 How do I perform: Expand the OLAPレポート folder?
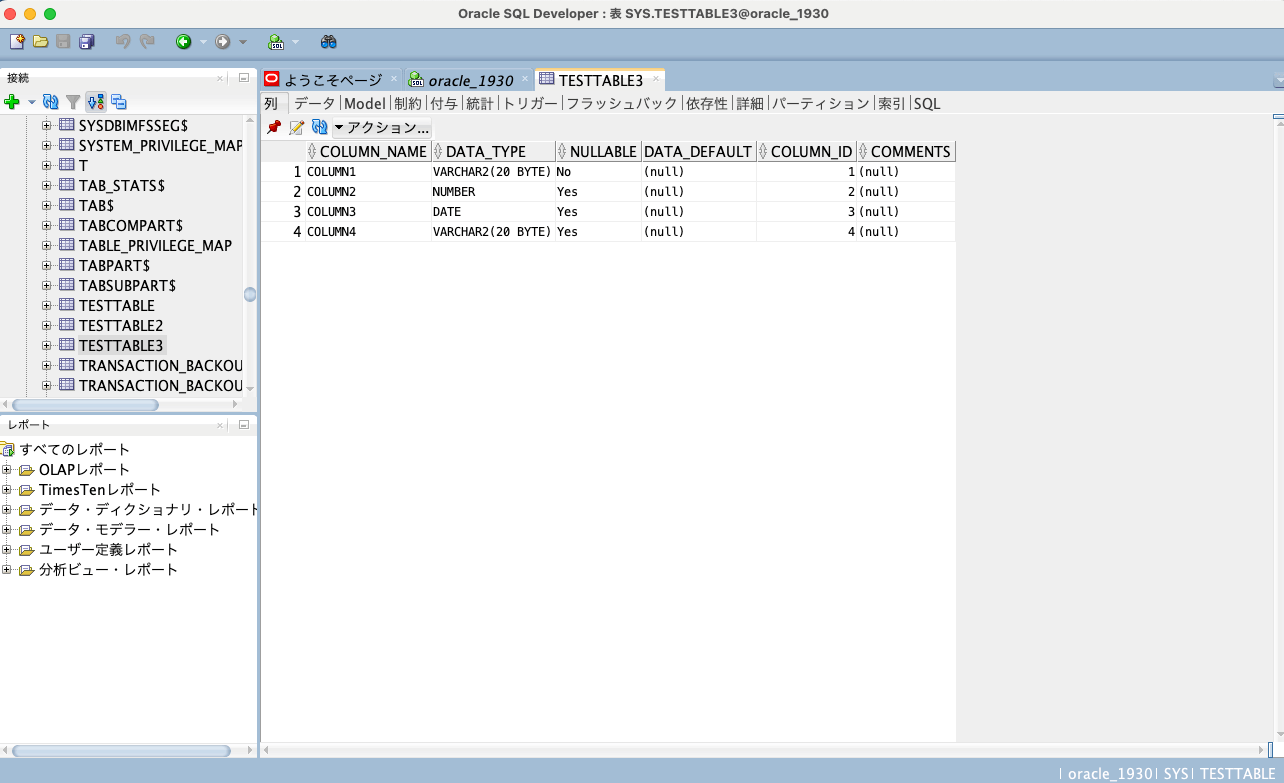click(x=7, y=469)
